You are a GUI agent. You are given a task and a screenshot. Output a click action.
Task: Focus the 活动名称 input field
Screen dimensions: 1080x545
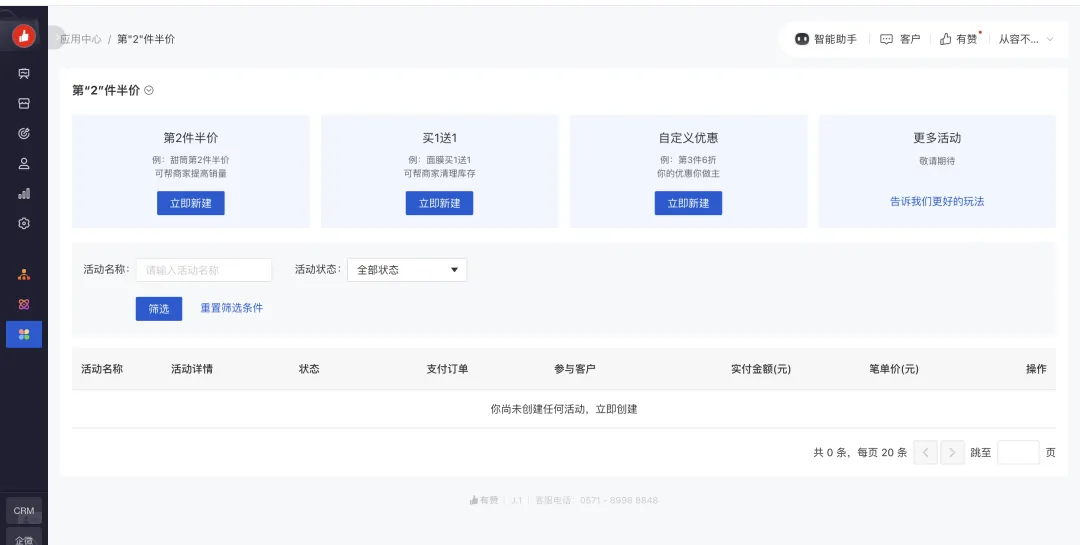204,270
